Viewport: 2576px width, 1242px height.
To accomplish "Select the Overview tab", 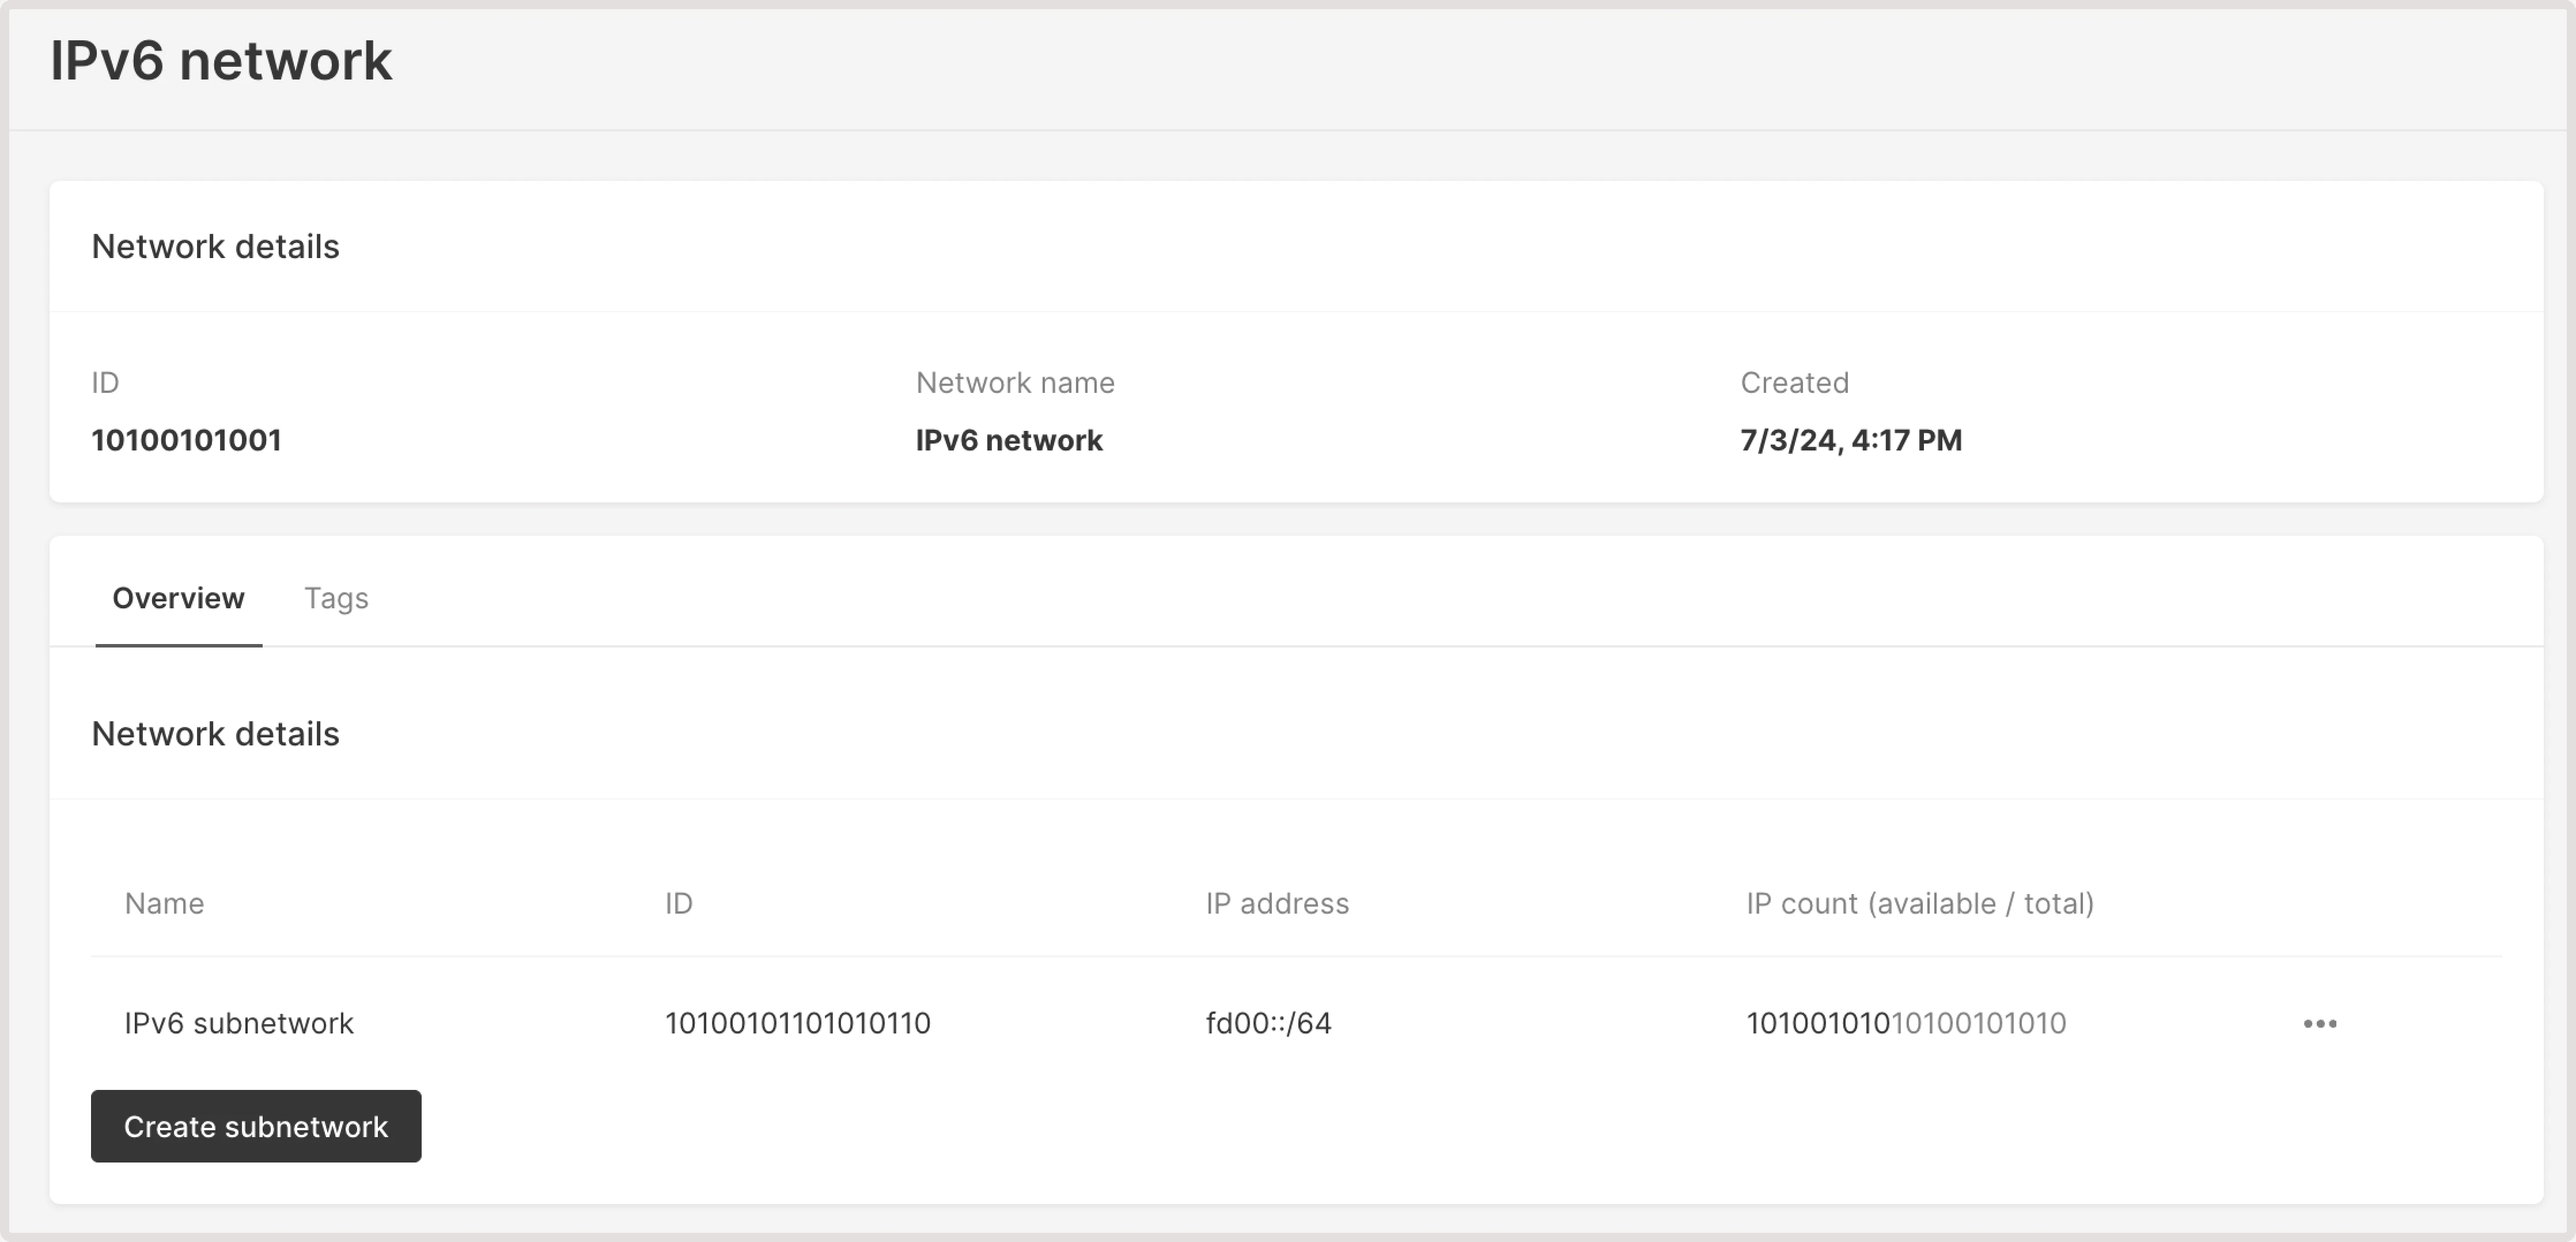I will pyautogui.click(x=177, y=598).
